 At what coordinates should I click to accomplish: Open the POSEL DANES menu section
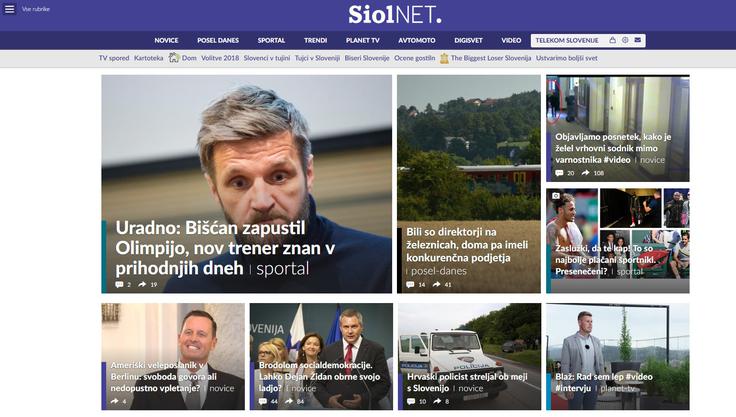click(x=218, y=40)
